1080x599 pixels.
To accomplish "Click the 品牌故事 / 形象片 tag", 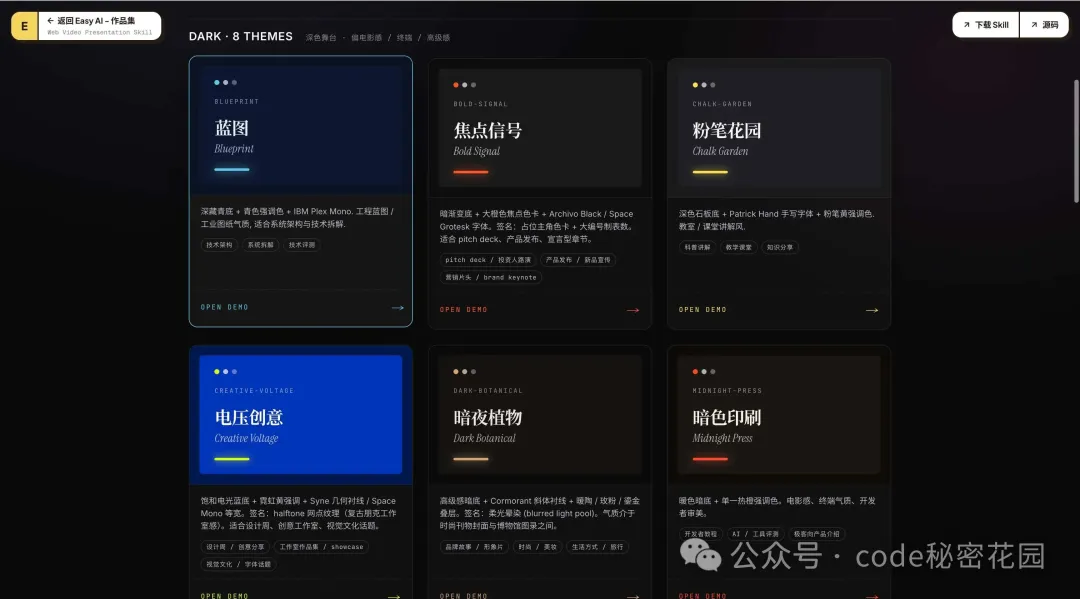I will click(474, 547).
